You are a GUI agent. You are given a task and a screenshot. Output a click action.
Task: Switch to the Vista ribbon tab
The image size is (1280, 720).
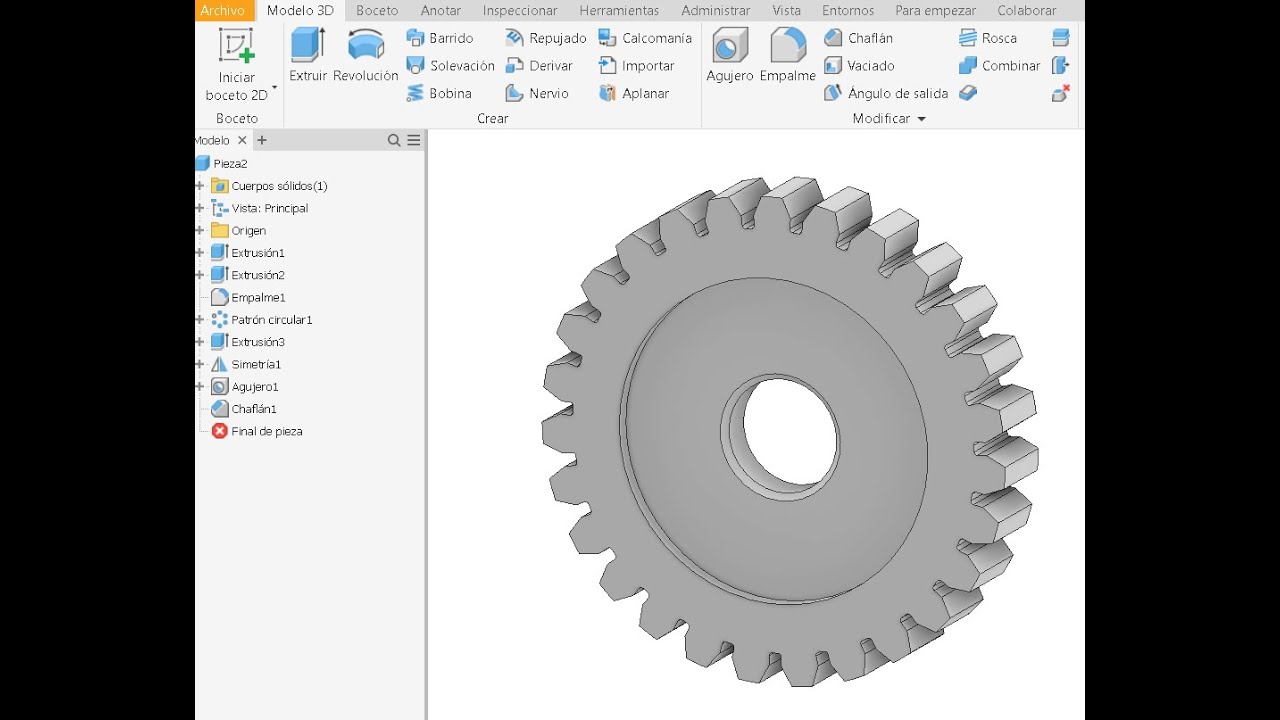click(x=786, y=11)
